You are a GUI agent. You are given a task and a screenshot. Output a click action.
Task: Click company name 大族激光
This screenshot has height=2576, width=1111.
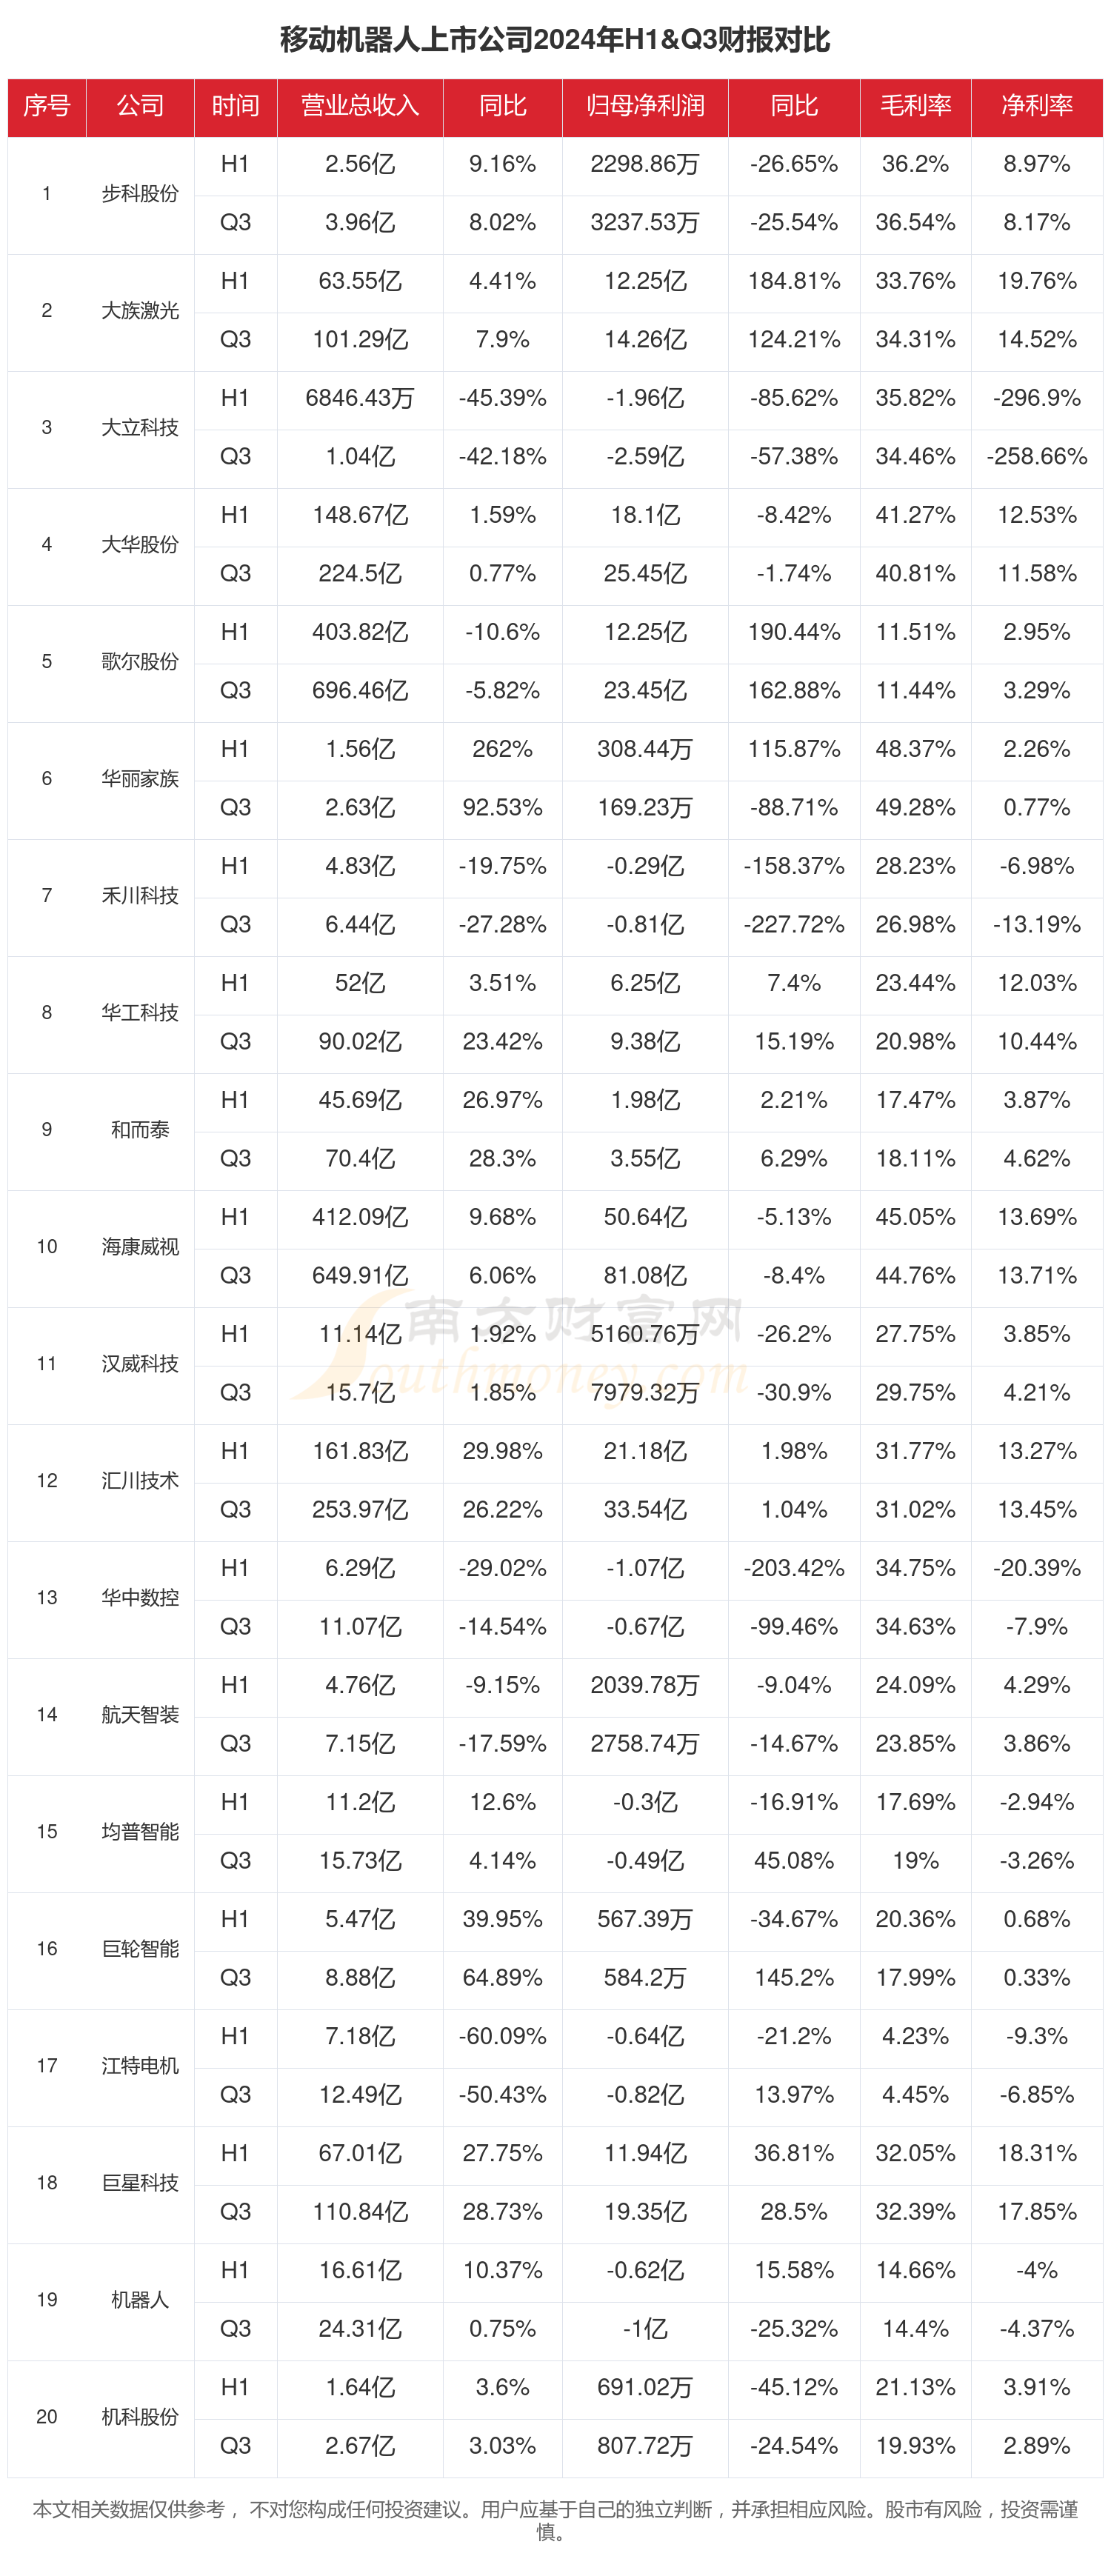140,311
